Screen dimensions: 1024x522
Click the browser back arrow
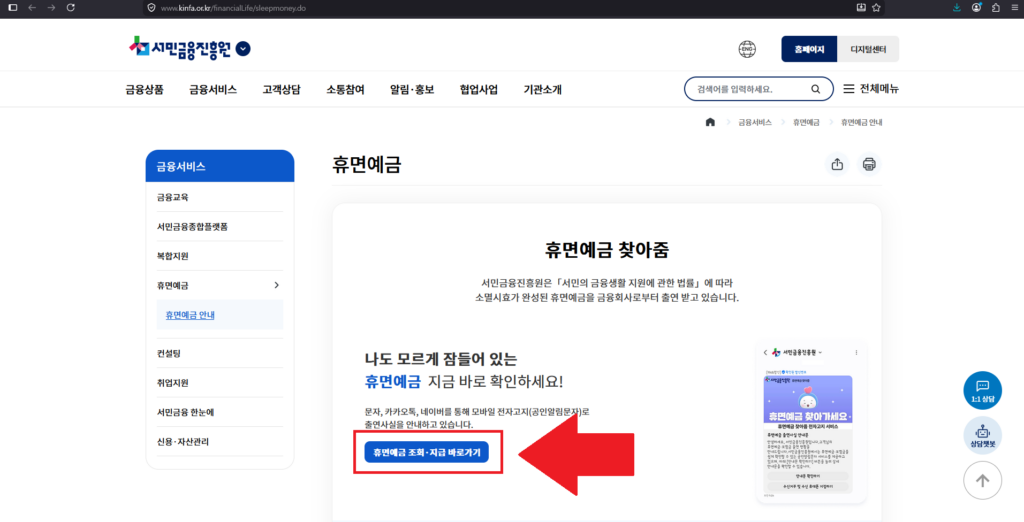31,7
